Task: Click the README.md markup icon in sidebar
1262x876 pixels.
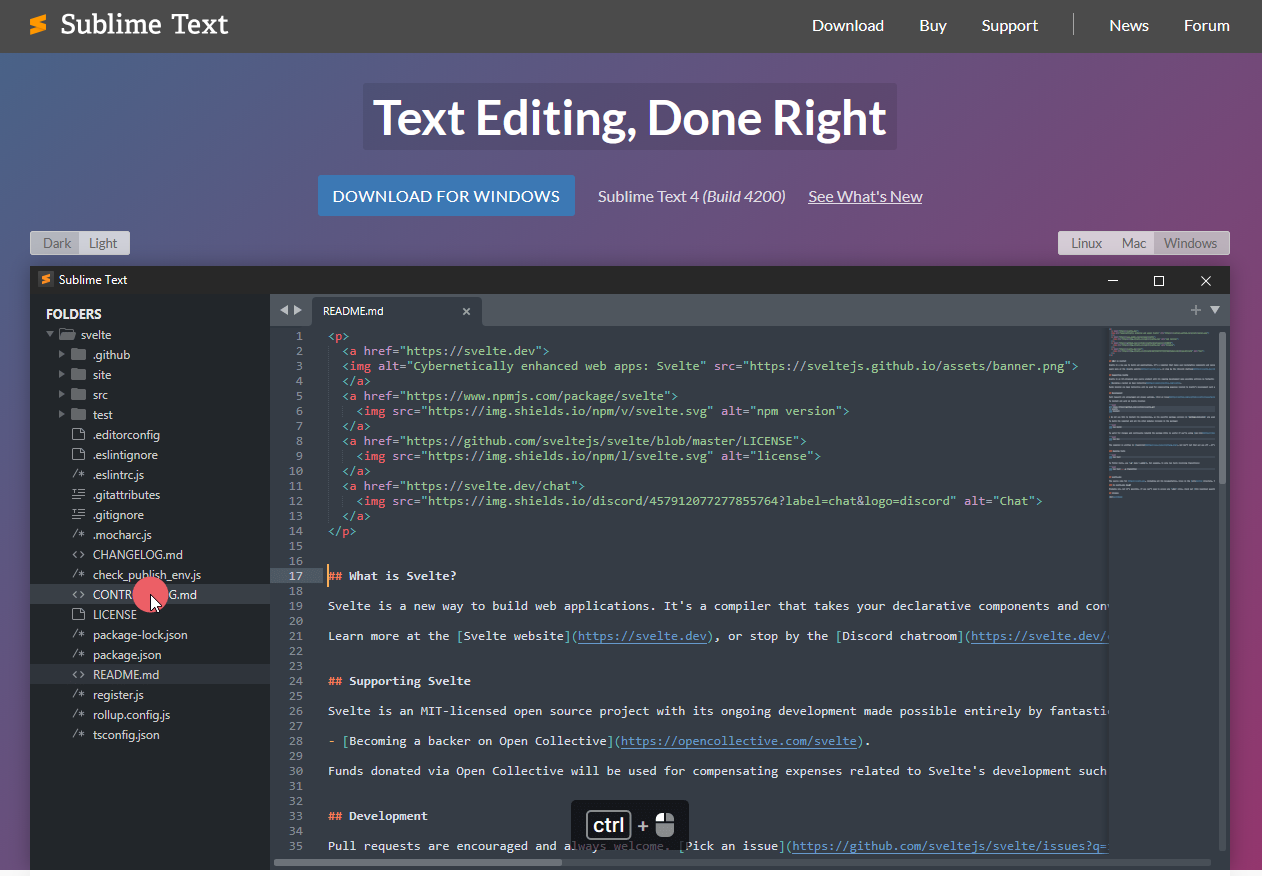Action: click(79, 674)
